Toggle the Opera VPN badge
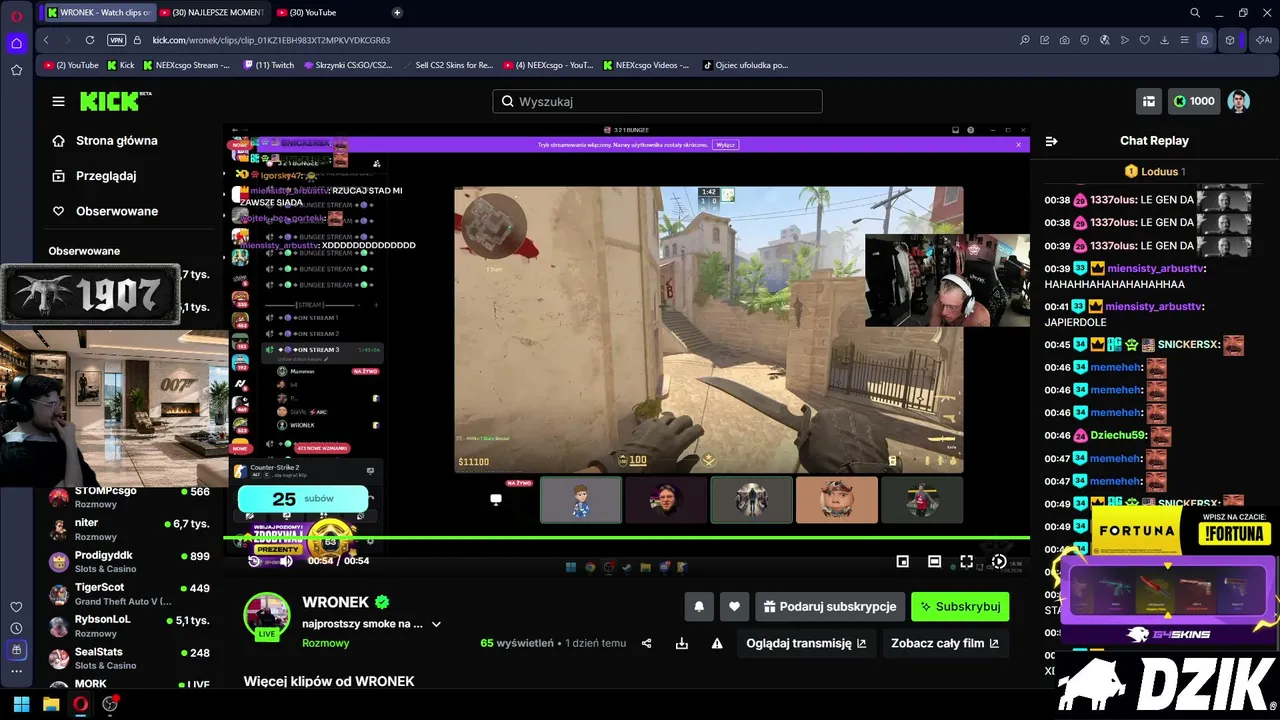Viewport: 1280px width, 720px height. pyautogui.click(x=117, y=40)
